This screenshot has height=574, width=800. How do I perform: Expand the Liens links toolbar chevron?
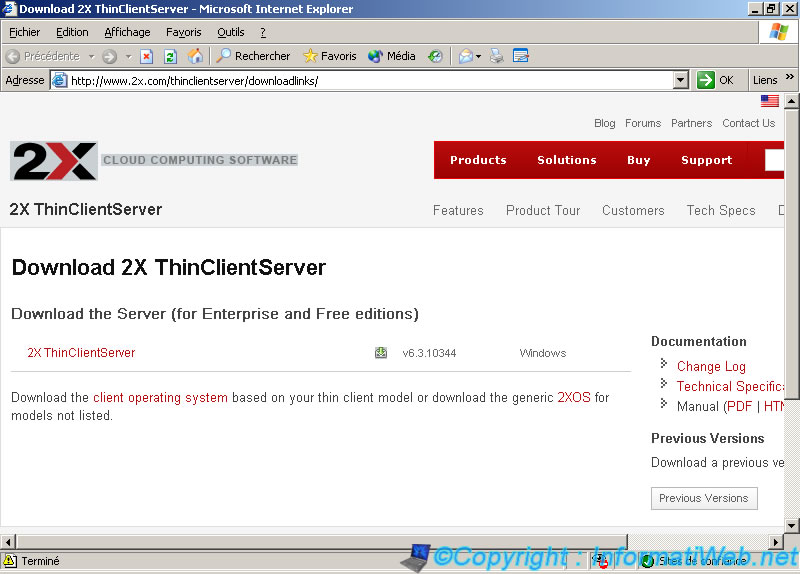(789, 77)
